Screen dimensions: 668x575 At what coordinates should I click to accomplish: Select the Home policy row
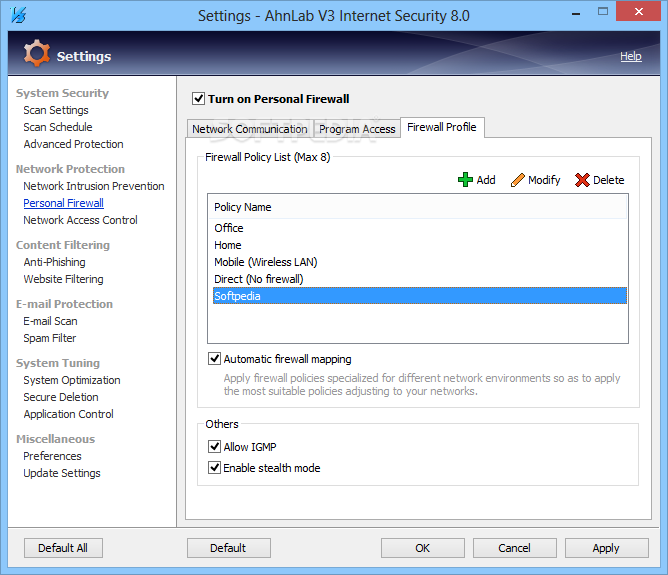[x=420, y=245]
